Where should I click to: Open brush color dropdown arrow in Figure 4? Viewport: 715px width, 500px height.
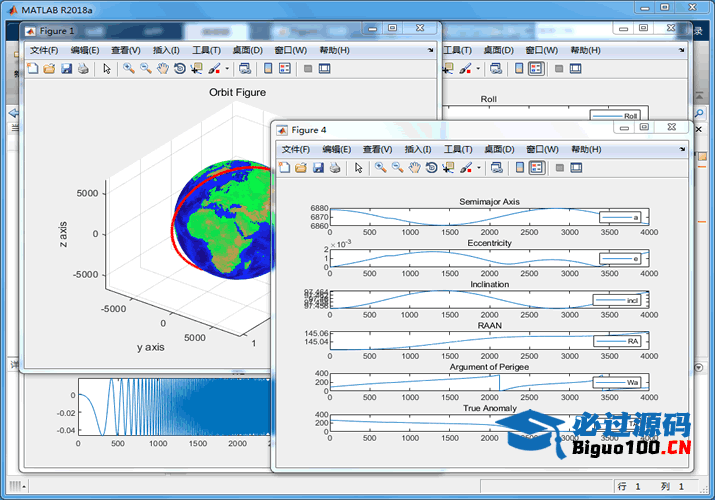[x=478, y=168]
